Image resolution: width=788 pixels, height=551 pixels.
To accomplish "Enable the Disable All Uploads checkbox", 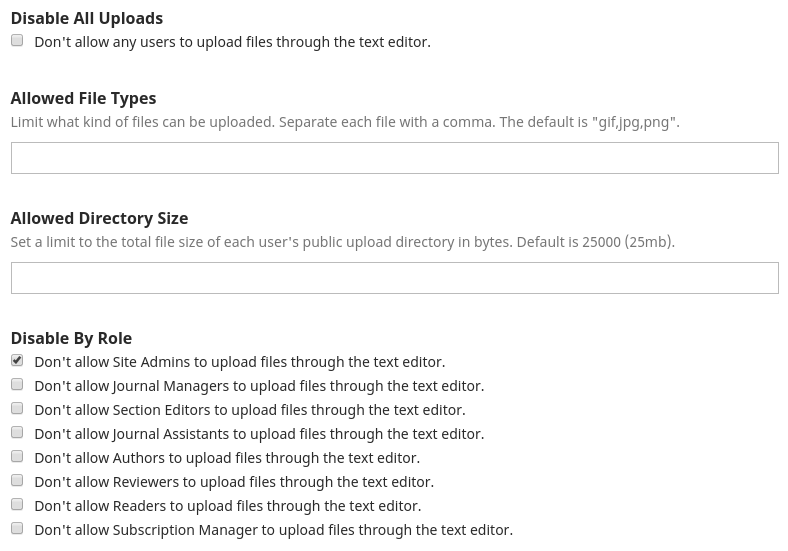I will (17, 41).
